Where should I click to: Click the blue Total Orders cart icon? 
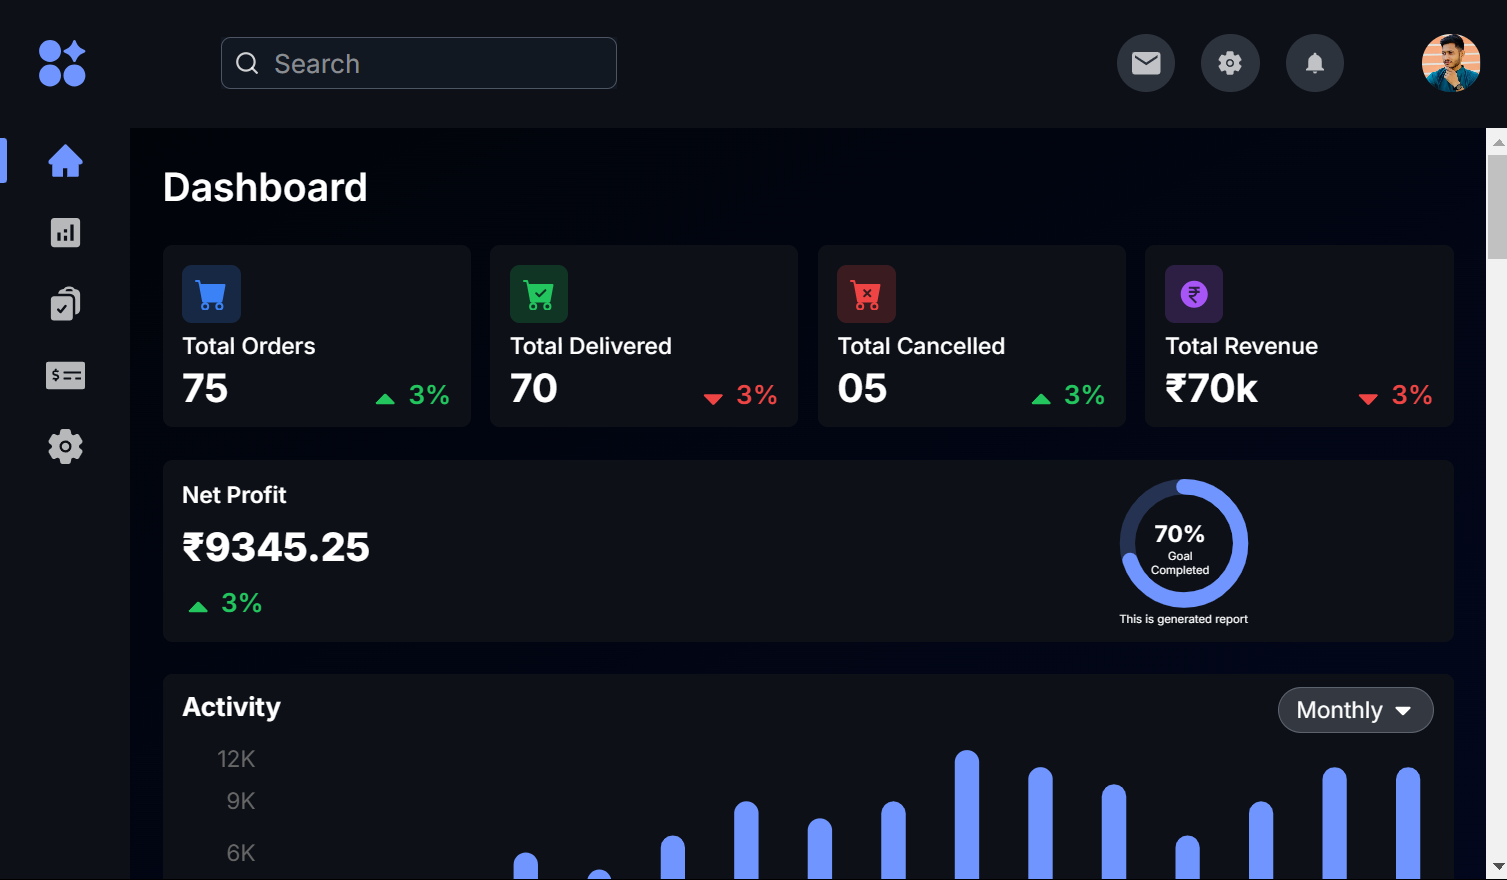[x=211, y=294]
